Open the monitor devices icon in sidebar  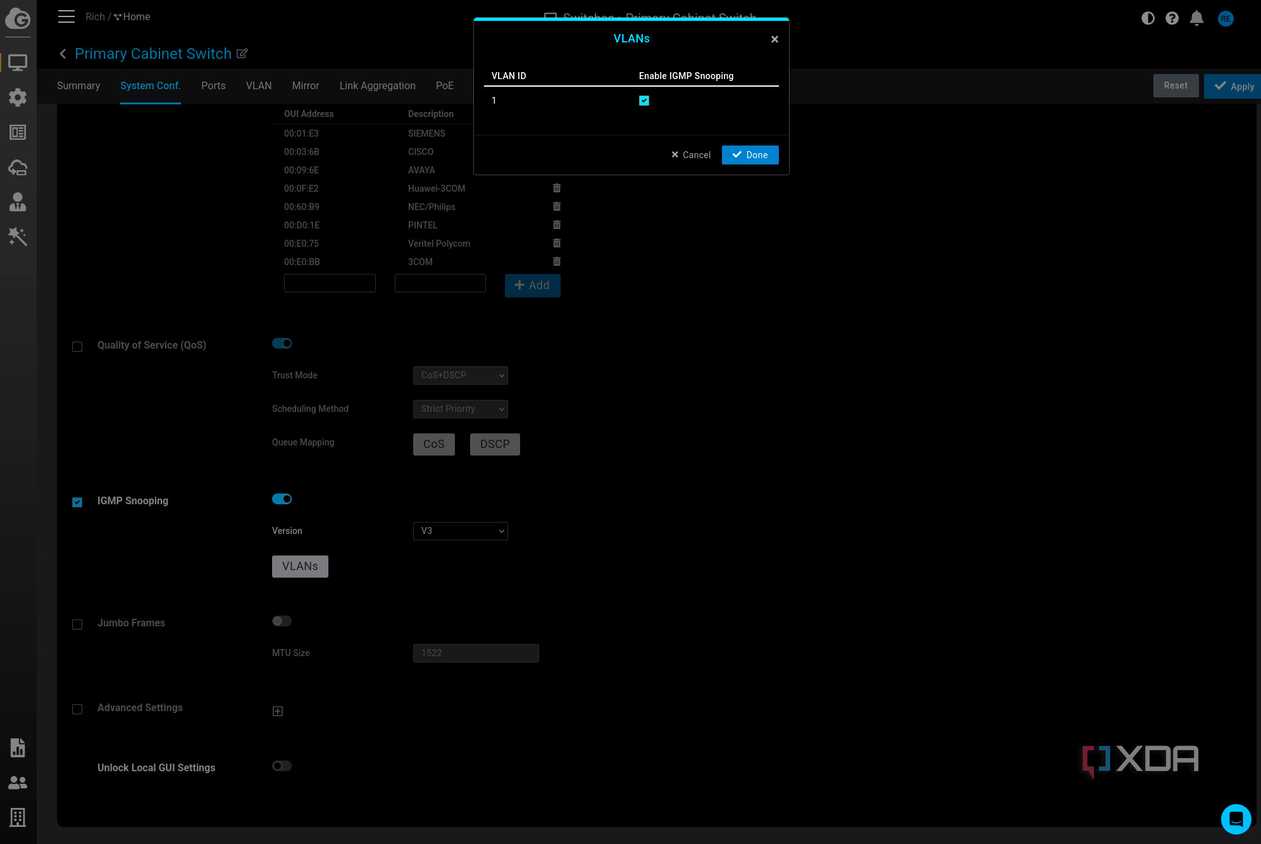[x=17, y=62]
